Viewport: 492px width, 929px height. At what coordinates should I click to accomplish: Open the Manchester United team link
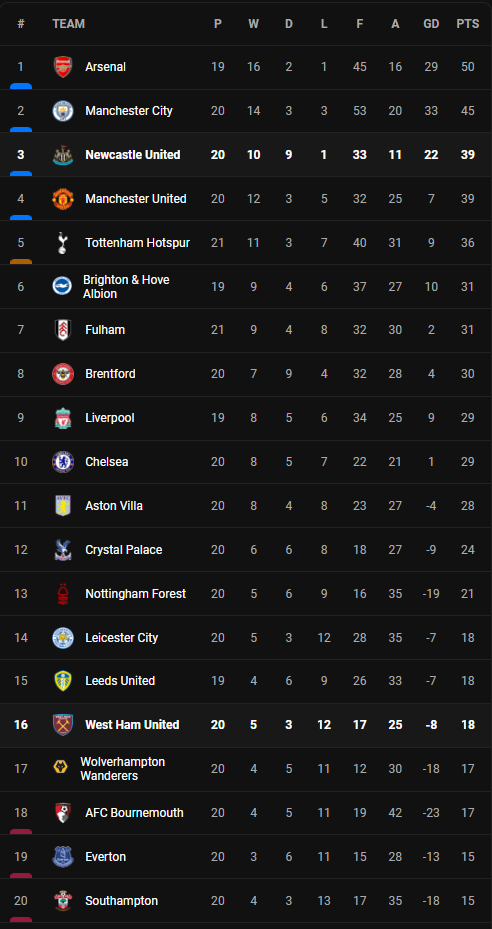coord(136,199)
